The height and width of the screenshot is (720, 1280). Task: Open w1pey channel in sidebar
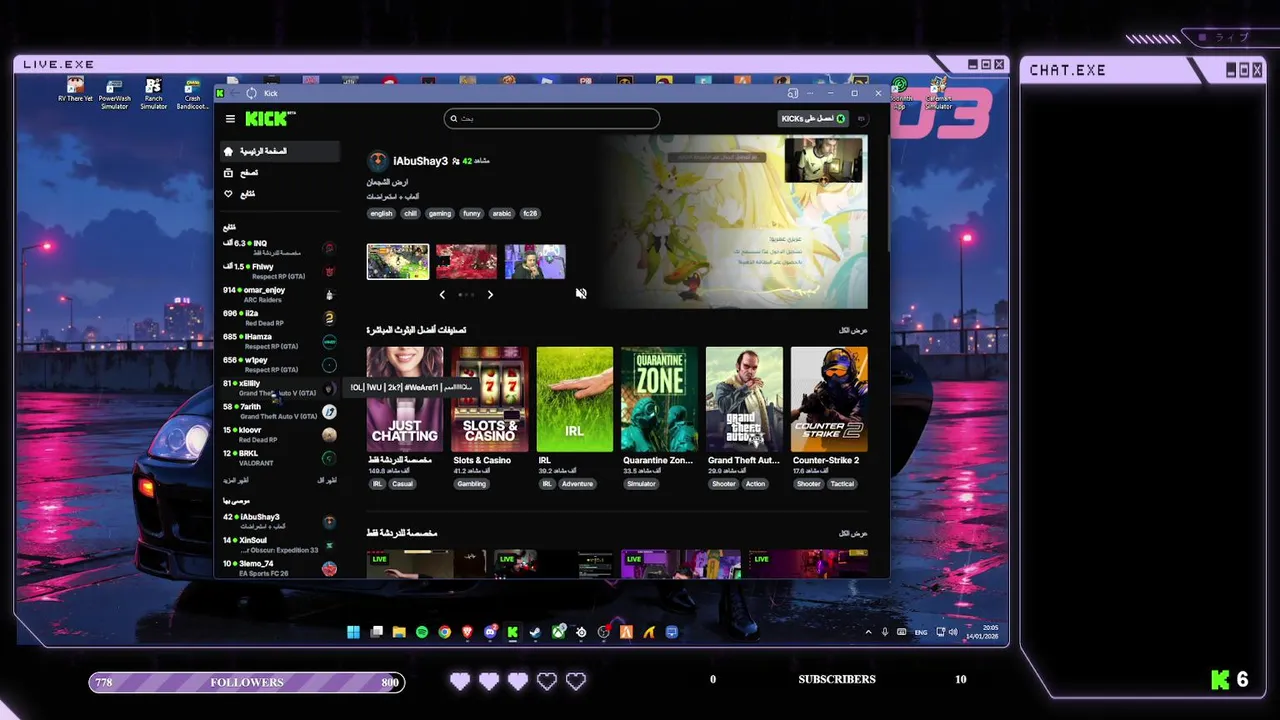(280, 365)
